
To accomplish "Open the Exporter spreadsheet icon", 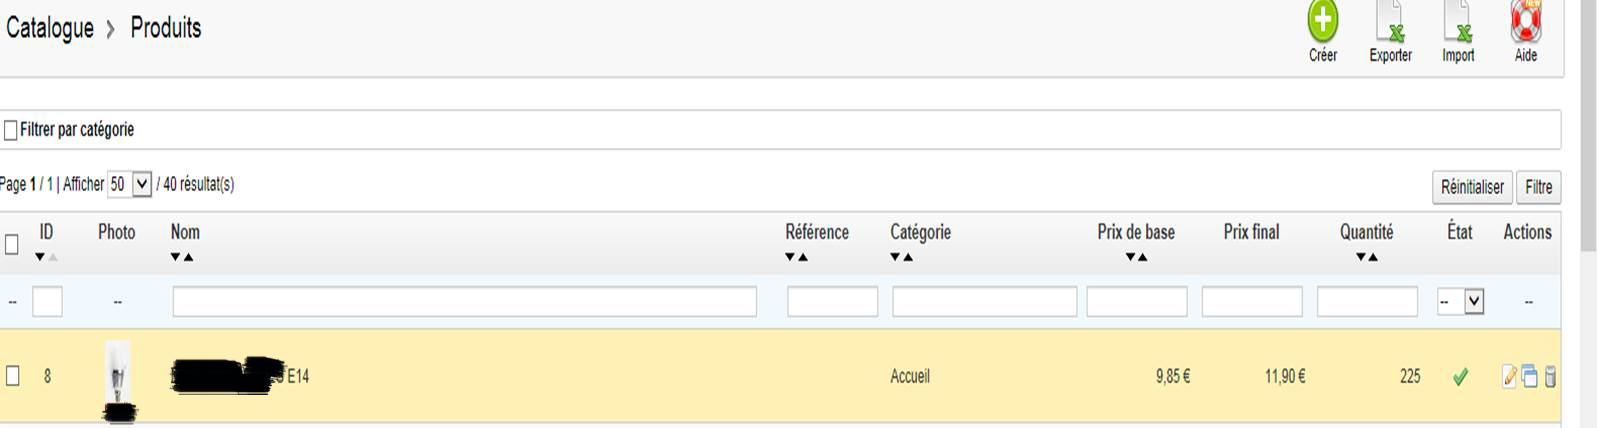I will pyautogui.click(x=1390, y=20).
